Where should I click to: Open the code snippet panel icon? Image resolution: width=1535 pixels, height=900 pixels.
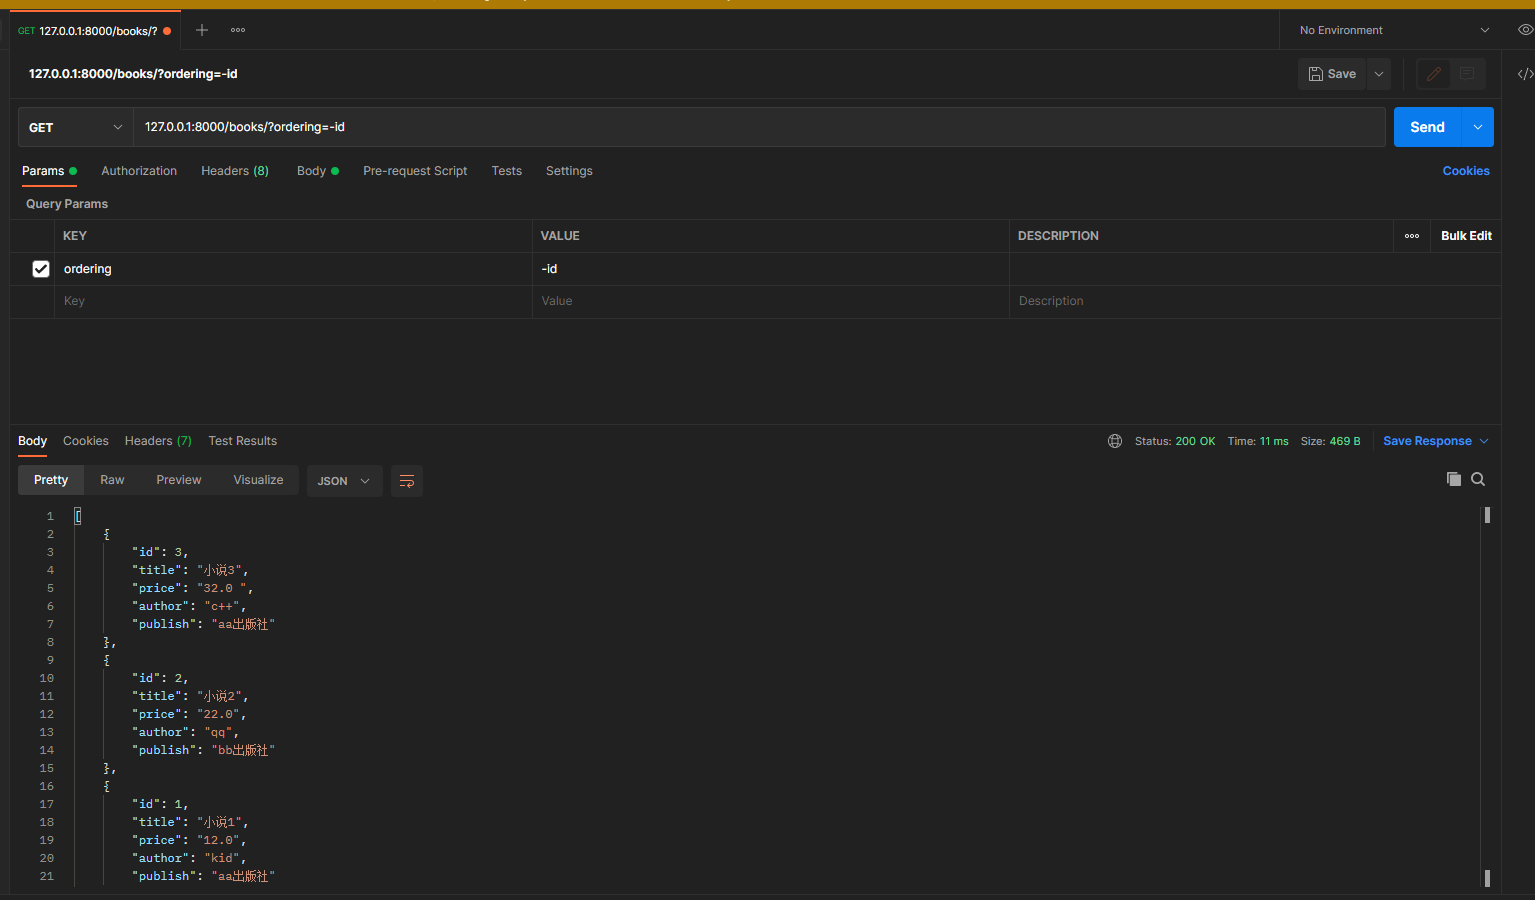click(x=1524, y=74)
